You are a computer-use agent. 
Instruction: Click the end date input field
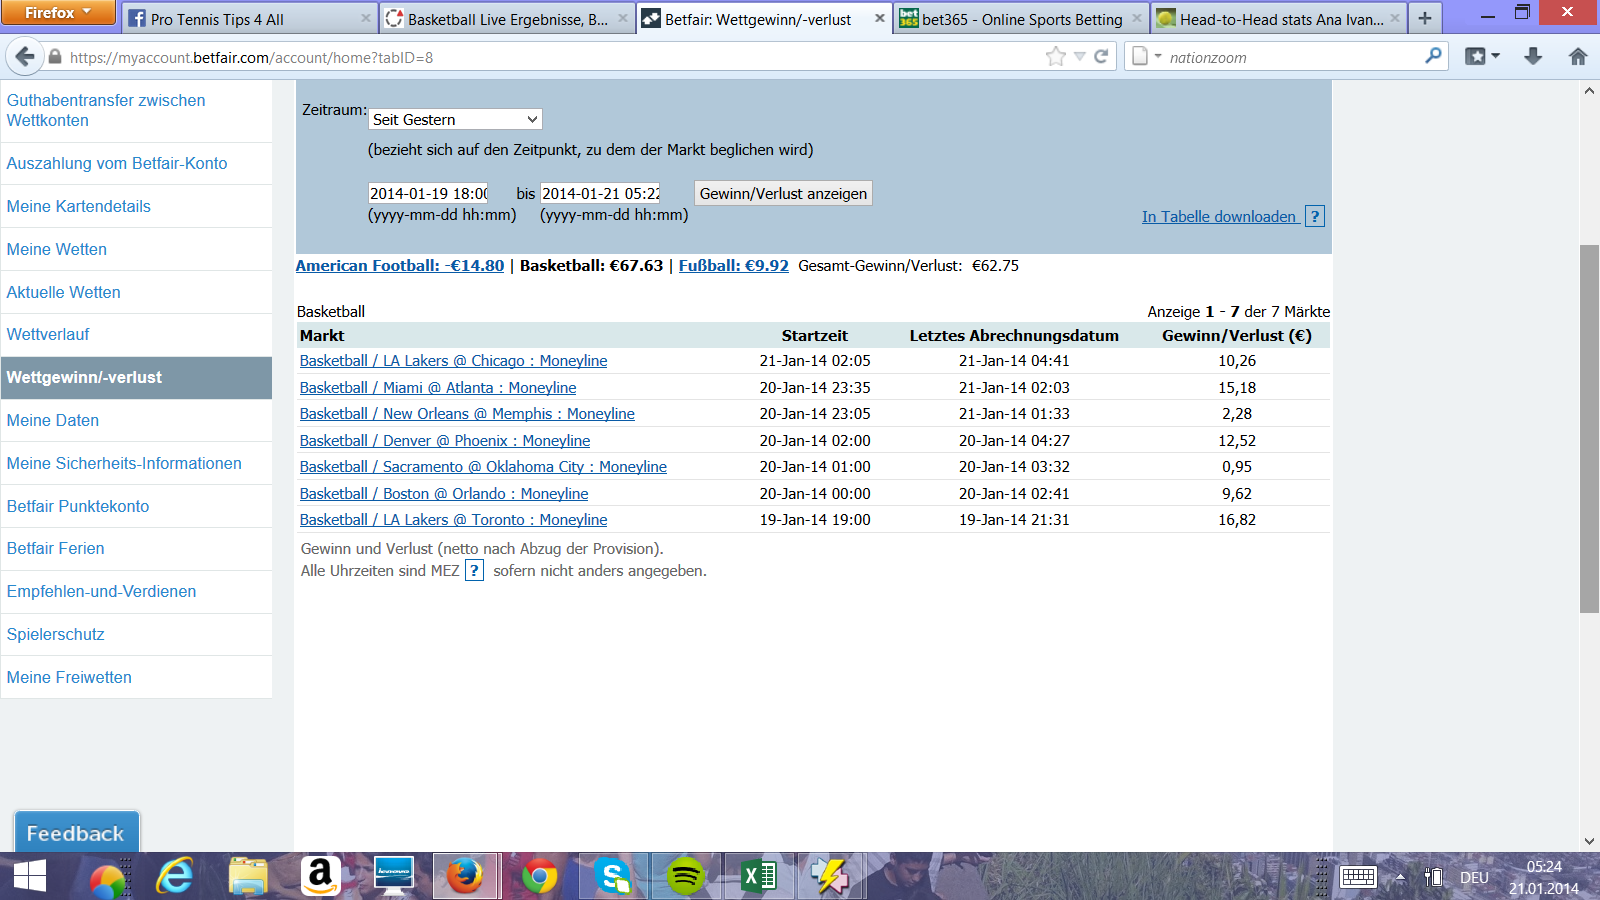[600, 193]
